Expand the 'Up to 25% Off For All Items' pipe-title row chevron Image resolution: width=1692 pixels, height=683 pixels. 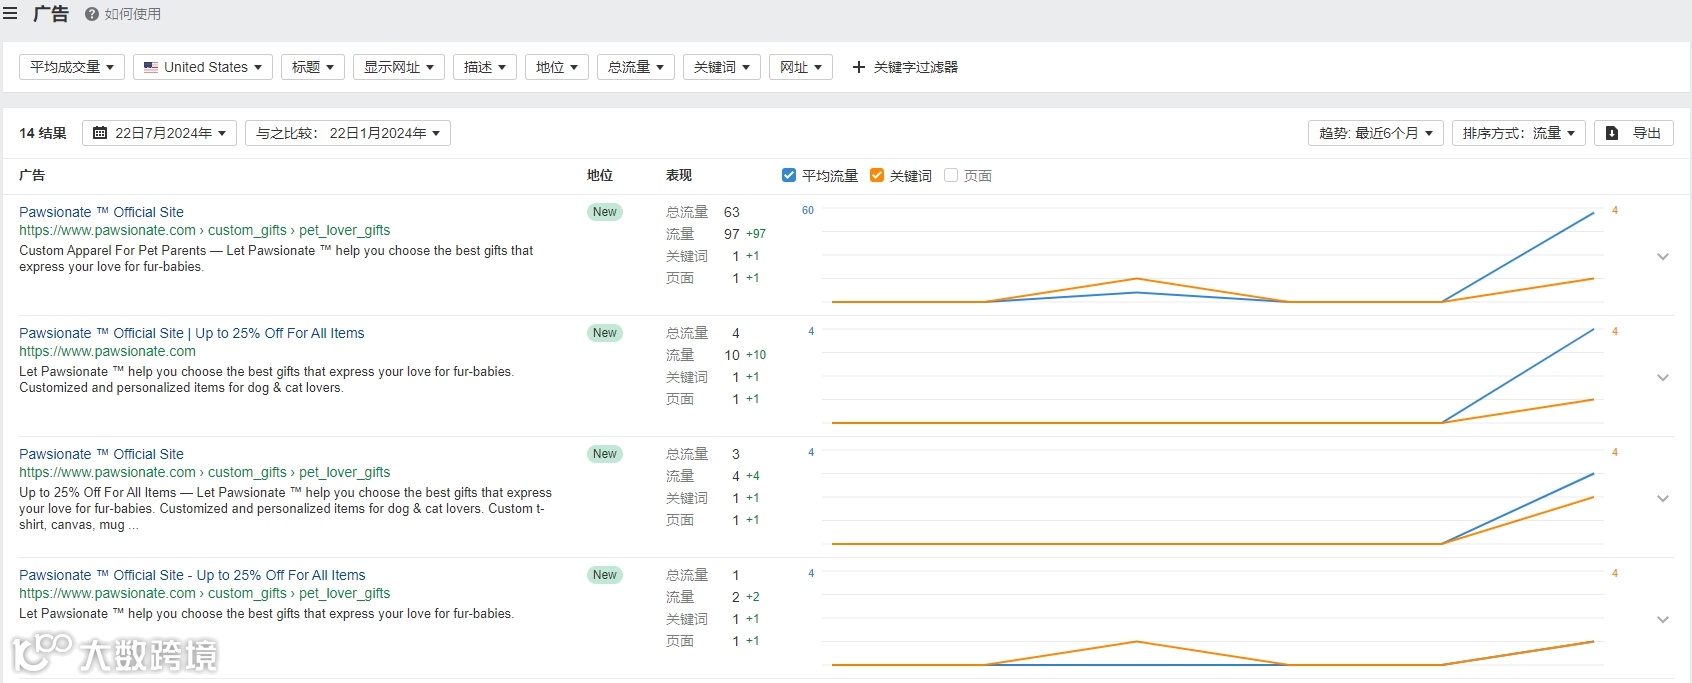point(1663,378)
